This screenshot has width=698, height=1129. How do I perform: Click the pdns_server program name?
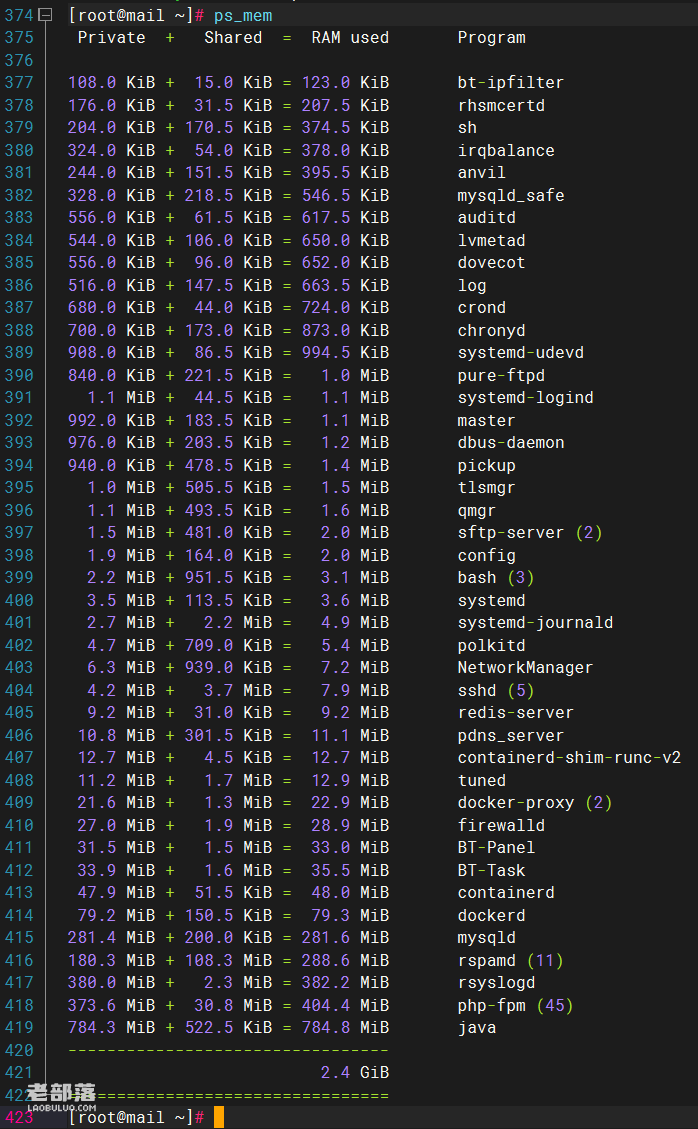coord(511,735)
